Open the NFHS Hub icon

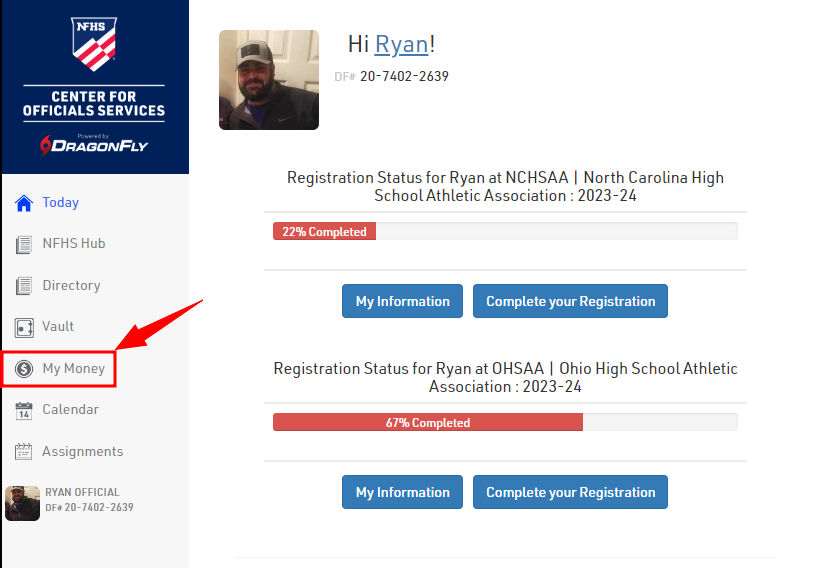pyautogui.click(x=24, y=244)
